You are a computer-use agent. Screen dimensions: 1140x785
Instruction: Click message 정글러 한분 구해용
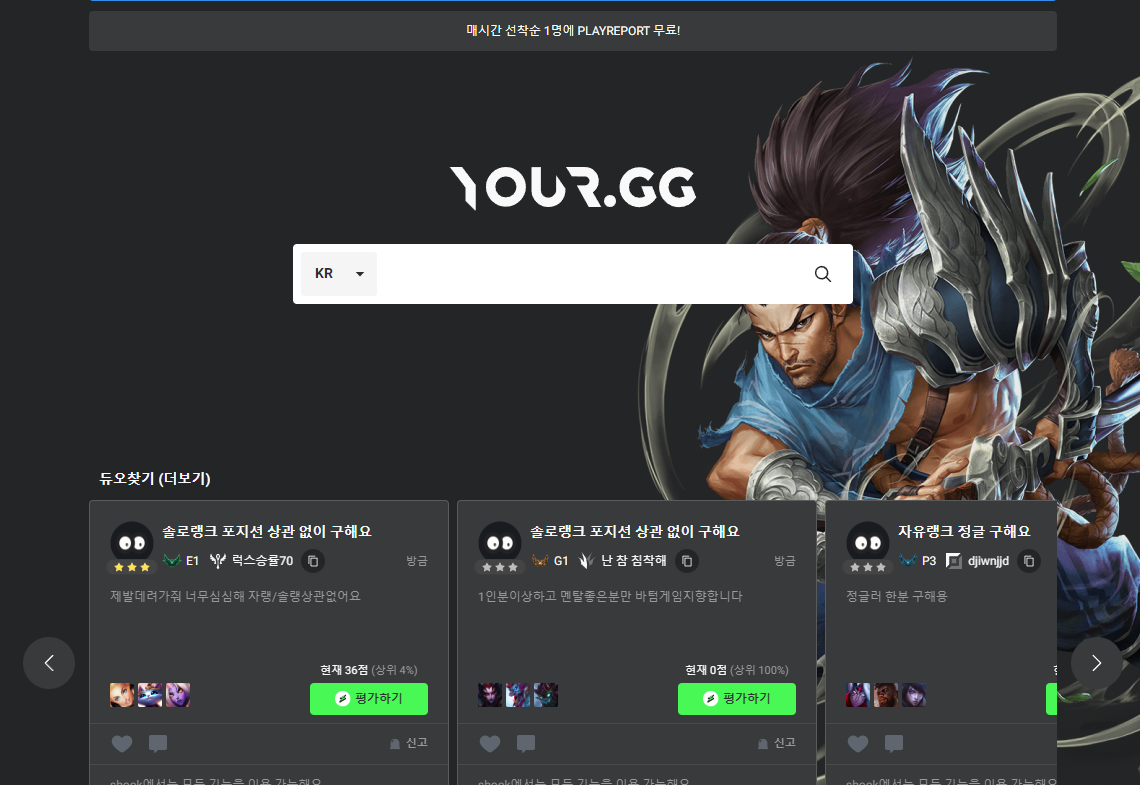click(x=896, y=596)
